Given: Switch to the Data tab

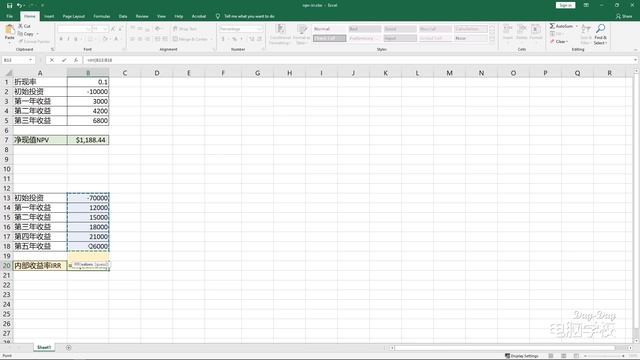Looking at the screenshot, I should 123,16.
